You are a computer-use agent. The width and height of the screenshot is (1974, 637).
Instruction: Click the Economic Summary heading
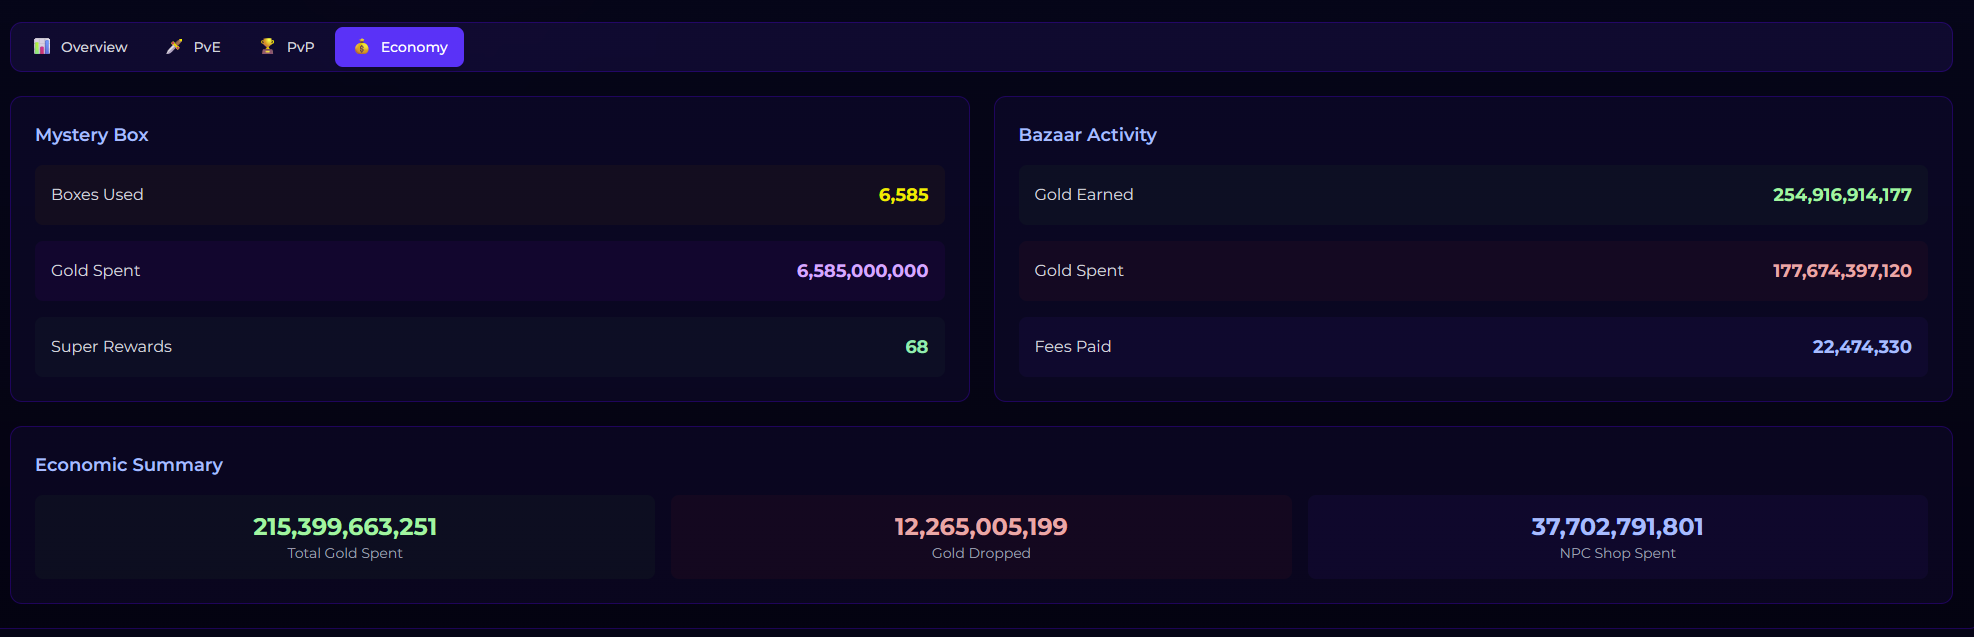(x=129, y=465)
